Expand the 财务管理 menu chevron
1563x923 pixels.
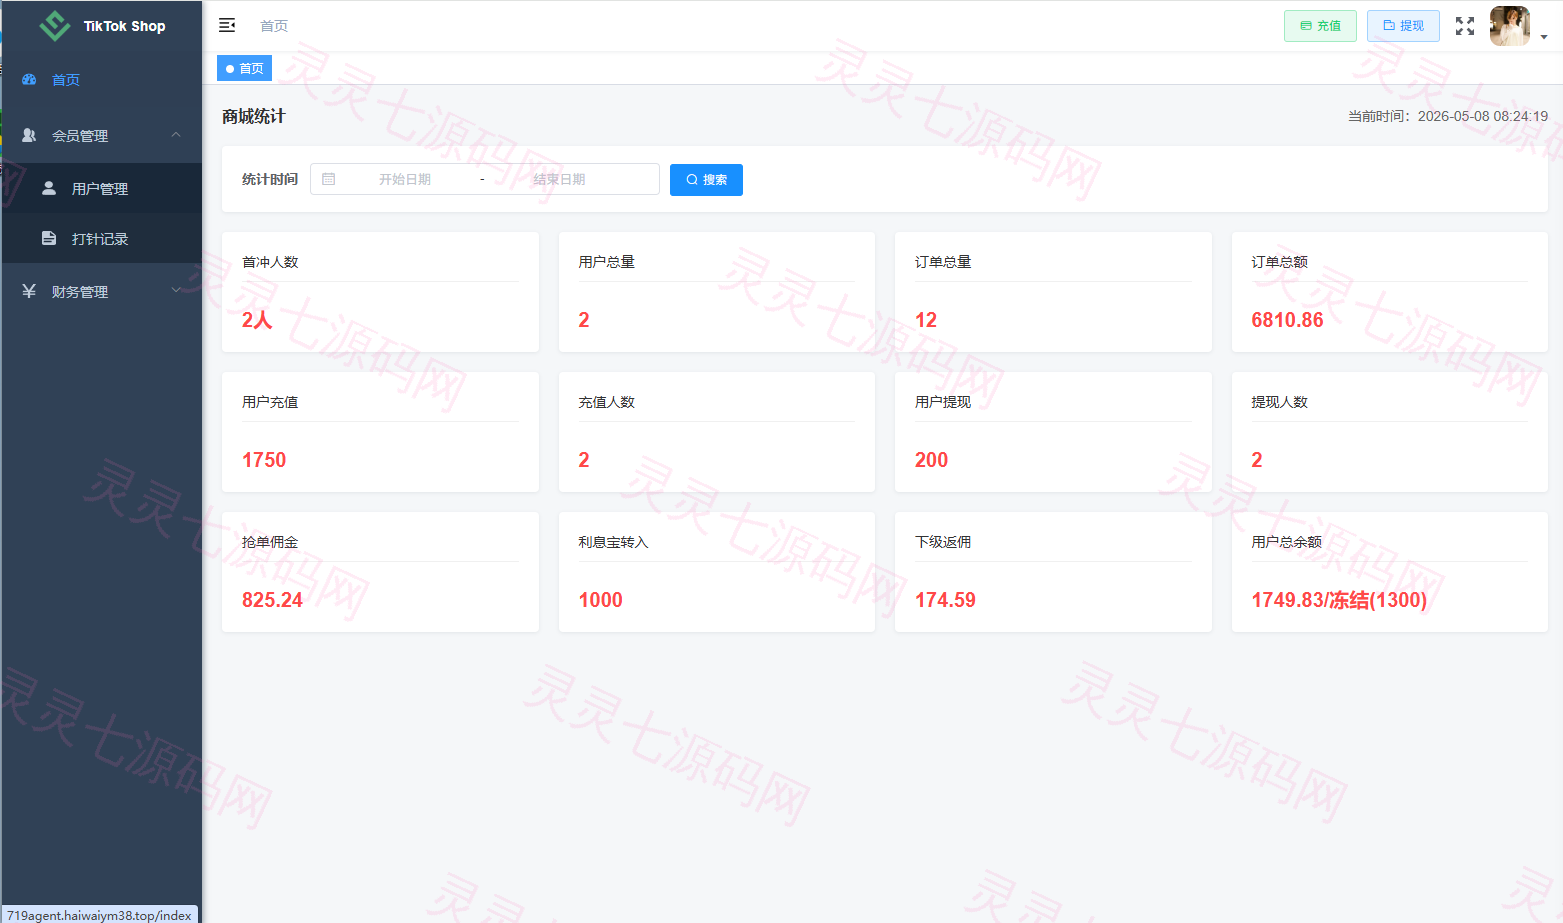click(x=176, y=291)
